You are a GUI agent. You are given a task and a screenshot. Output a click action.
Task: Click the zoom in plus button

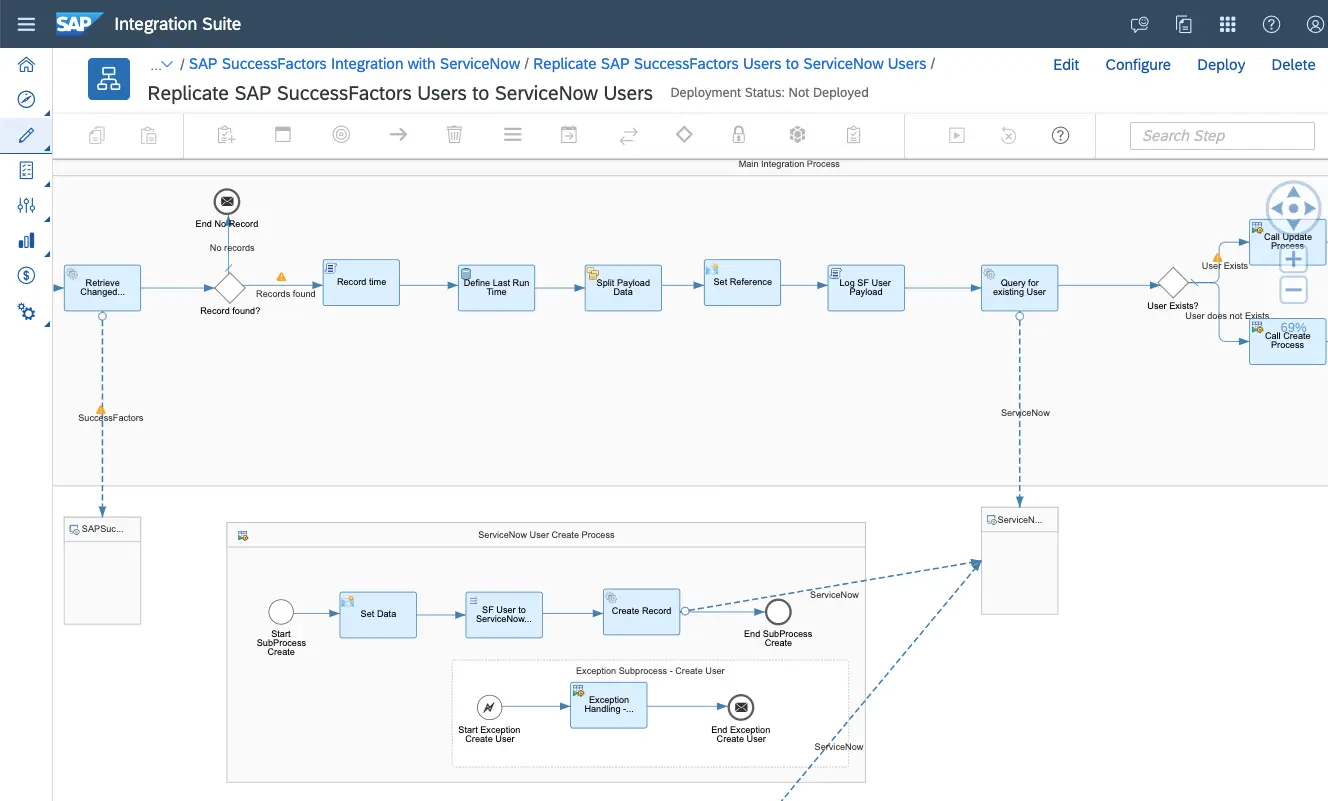tap(1293, 259)
